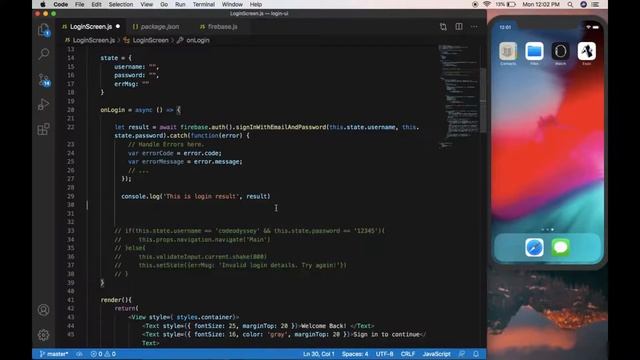Switch to the package.json tab
The width and height of the screenshot is (640, 360).
point(160,27)
